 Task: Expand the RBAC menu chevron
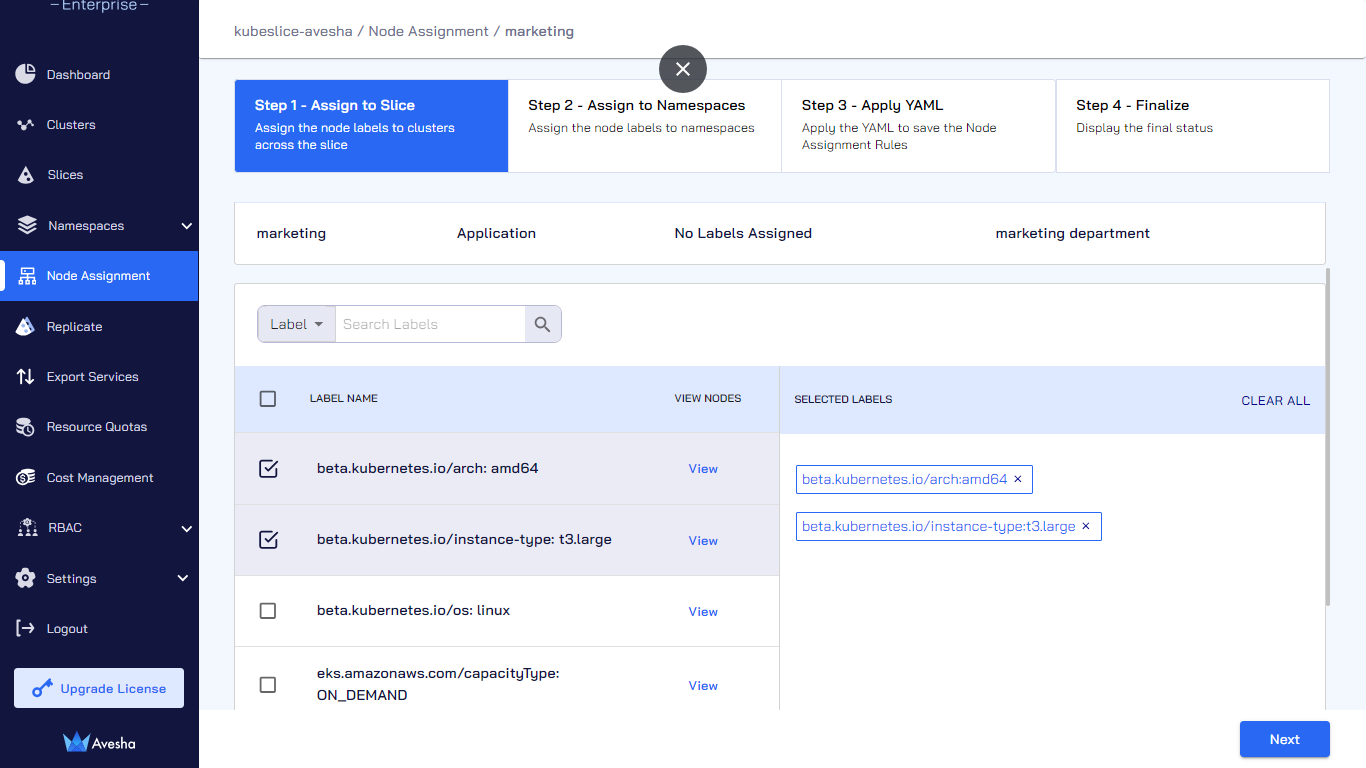186,528
